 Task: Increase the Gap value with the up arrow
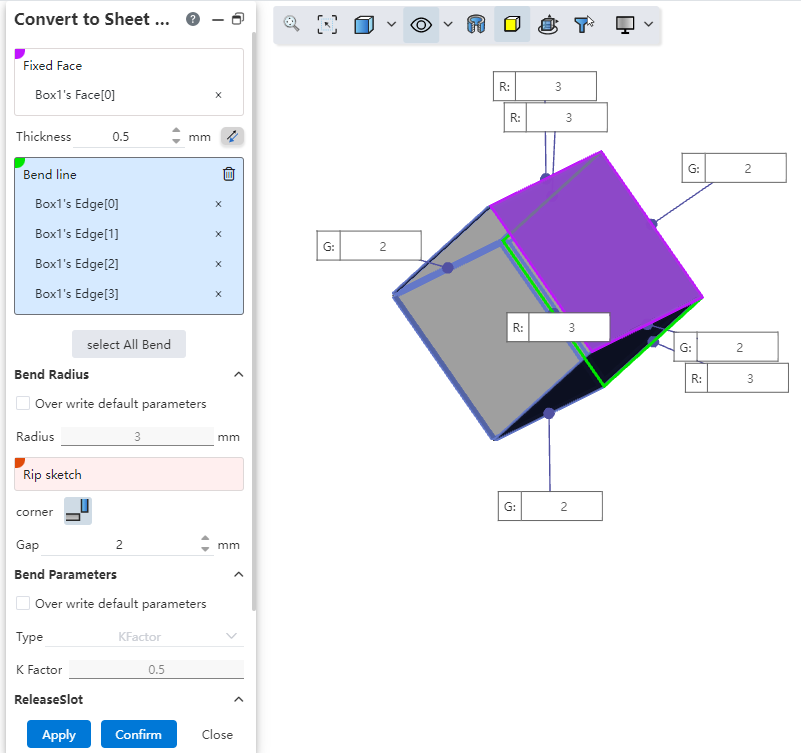tap(205, 538)
